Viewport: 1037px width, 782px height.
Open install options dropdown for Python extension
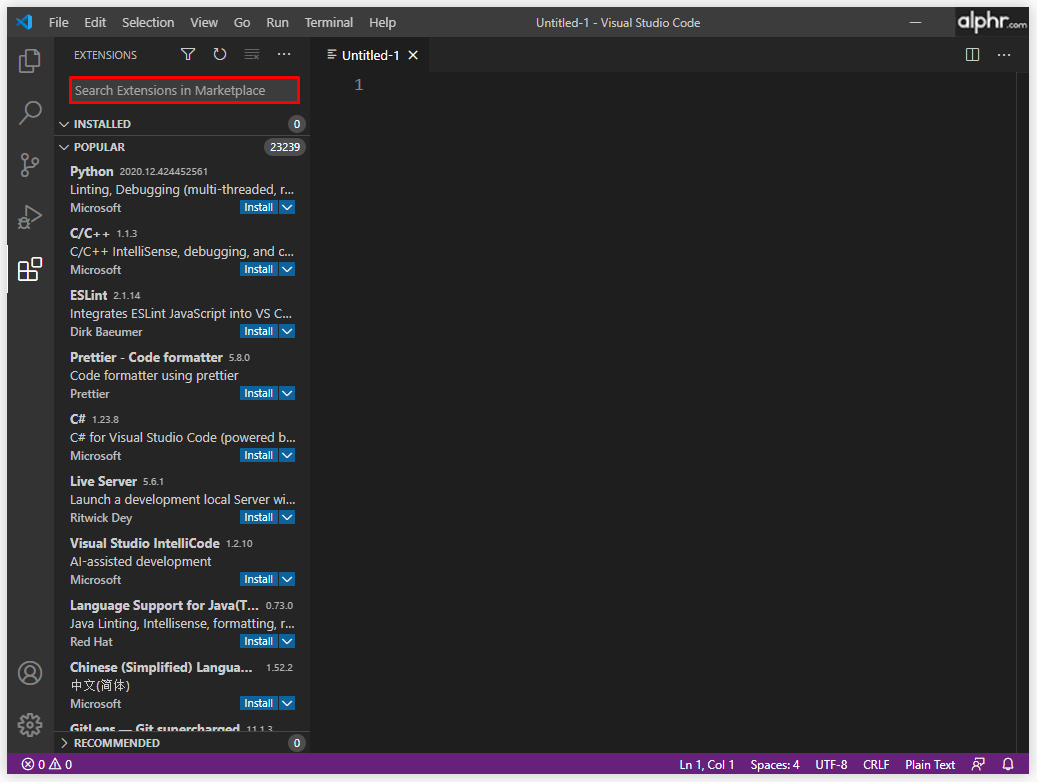coord(287,206)
